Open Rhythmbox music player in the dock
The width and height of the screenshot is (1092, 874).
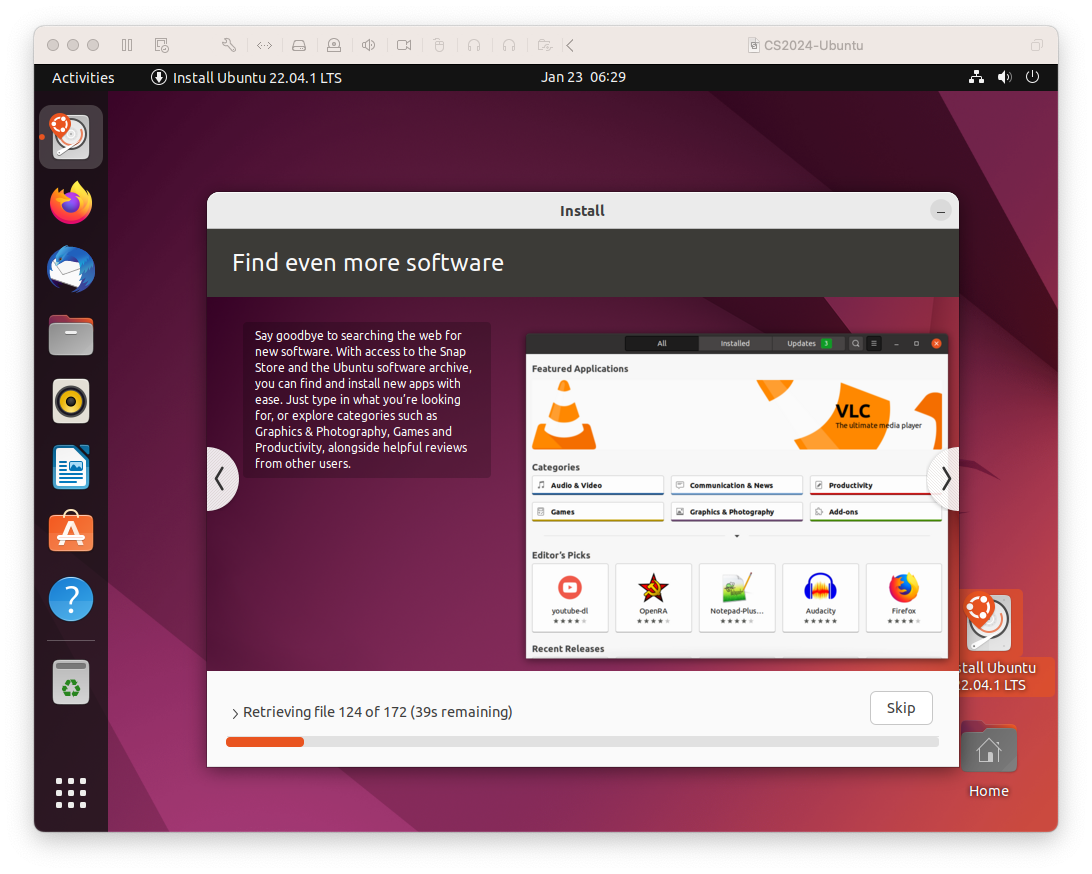[x=71, y=402]
